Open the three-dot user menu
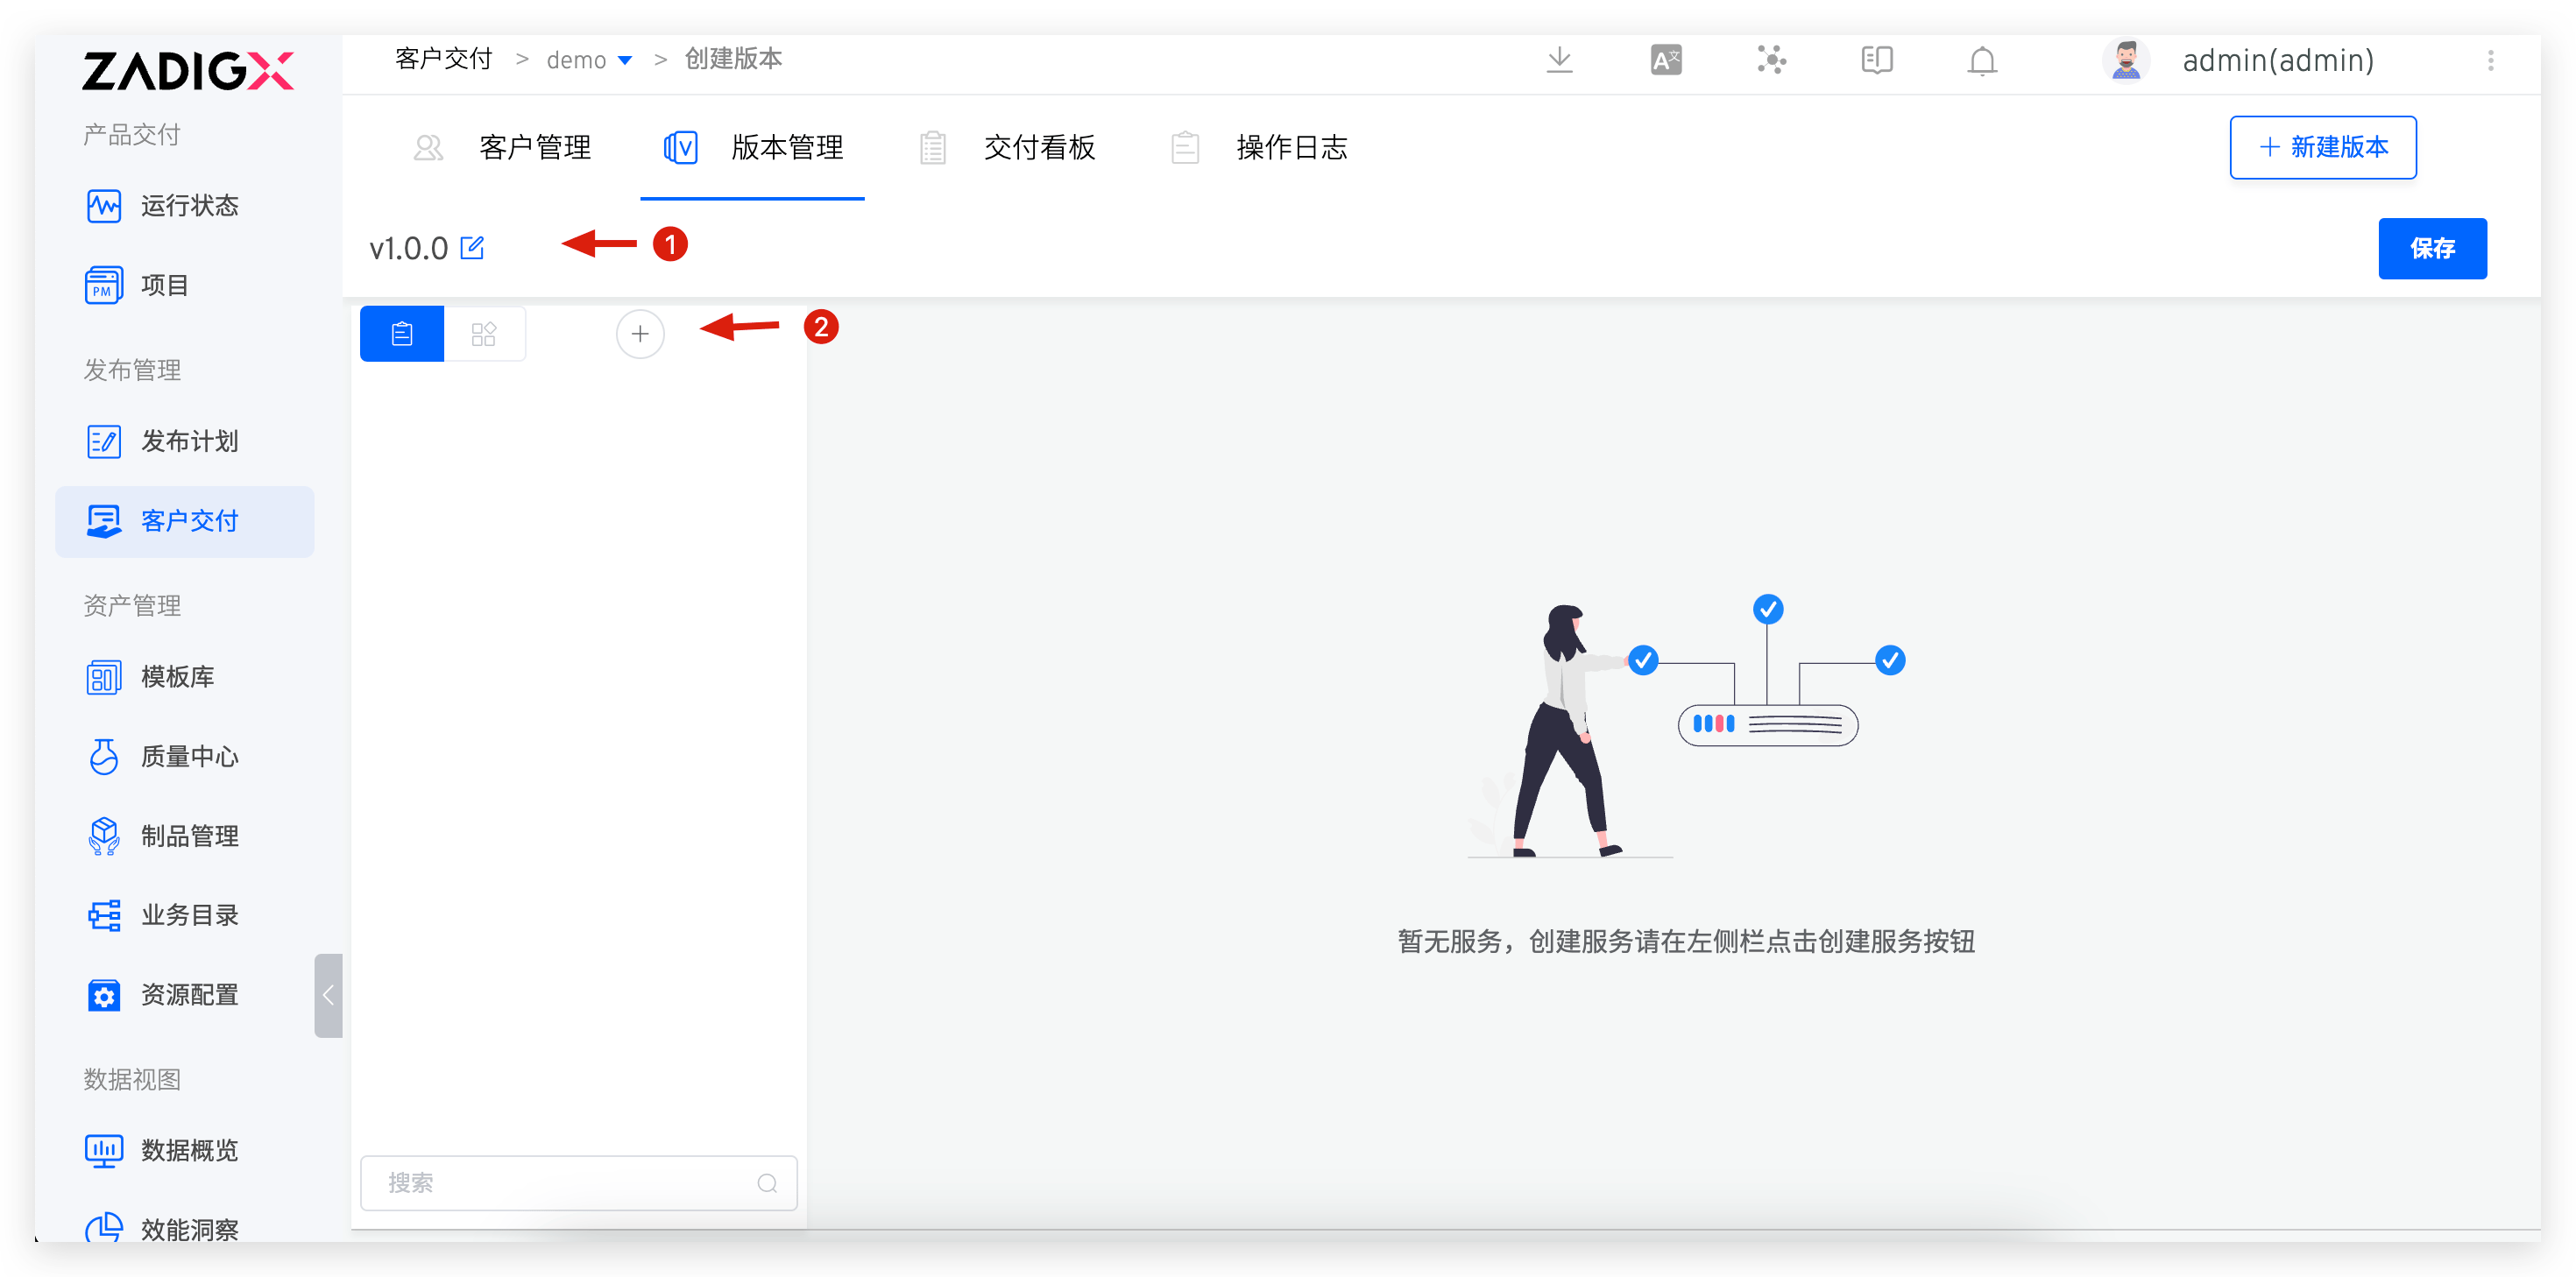 (2491, 61)
